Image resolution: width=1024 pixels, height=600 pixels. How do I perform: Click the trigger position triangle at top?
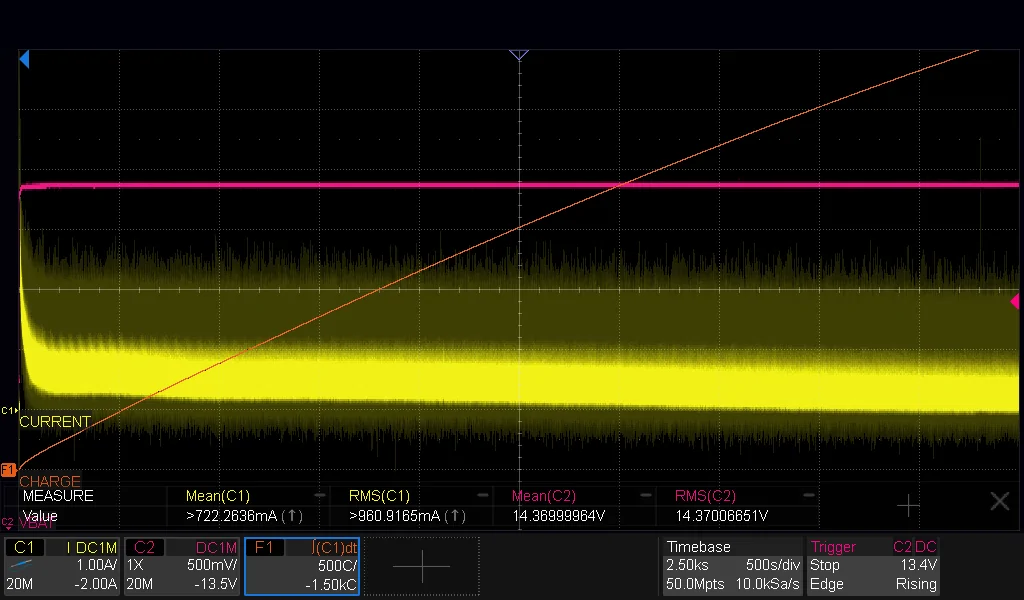coord(519,55)
